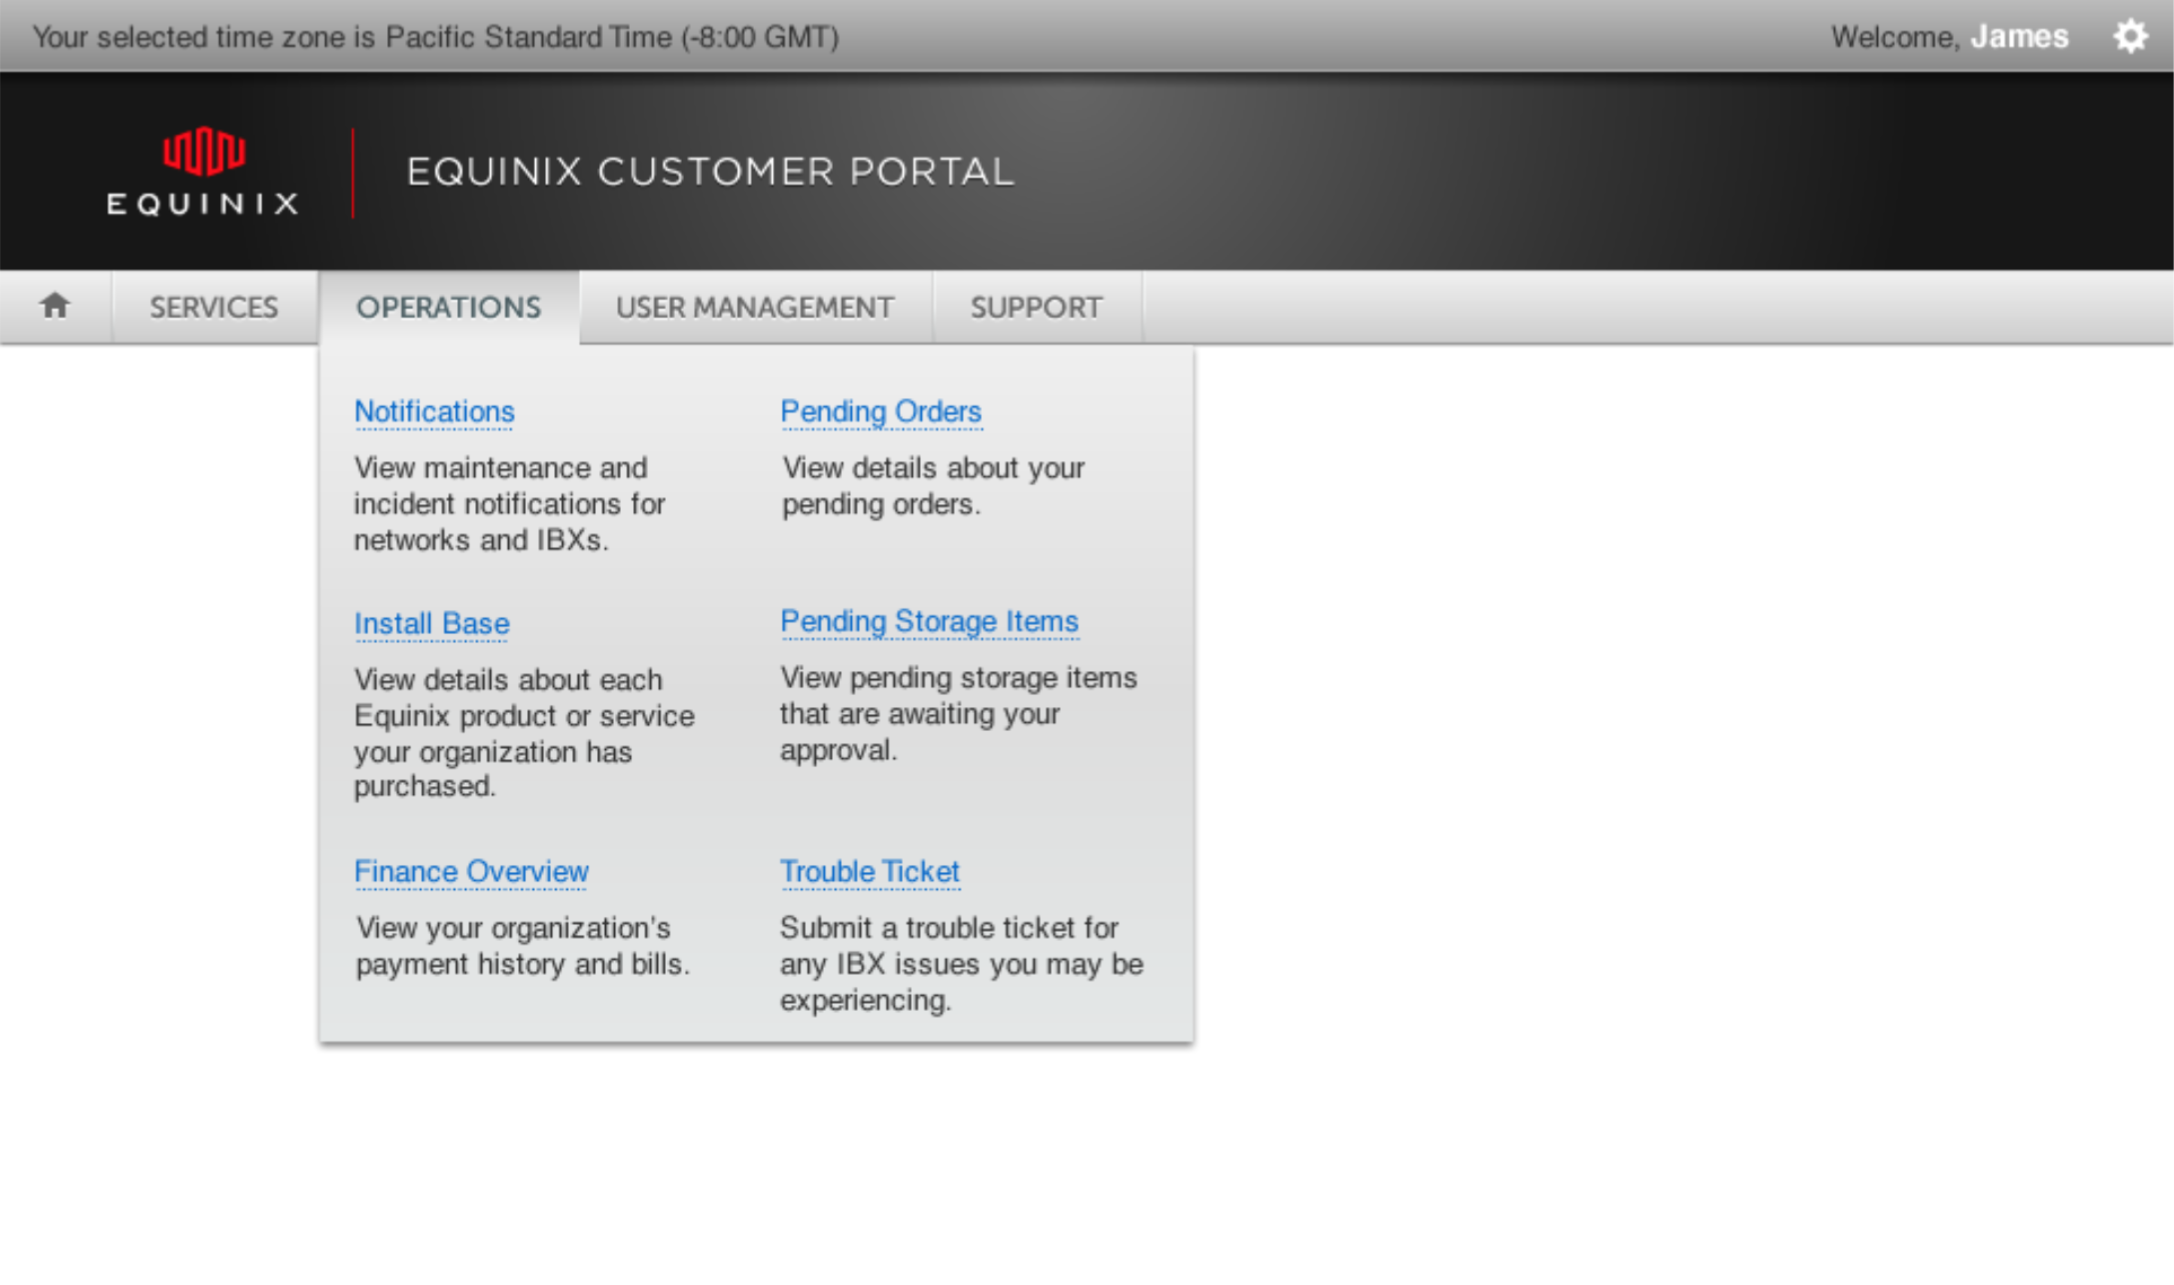2174x1285 pixels.
Task: Go to Install Base
Action: point(432,624)
